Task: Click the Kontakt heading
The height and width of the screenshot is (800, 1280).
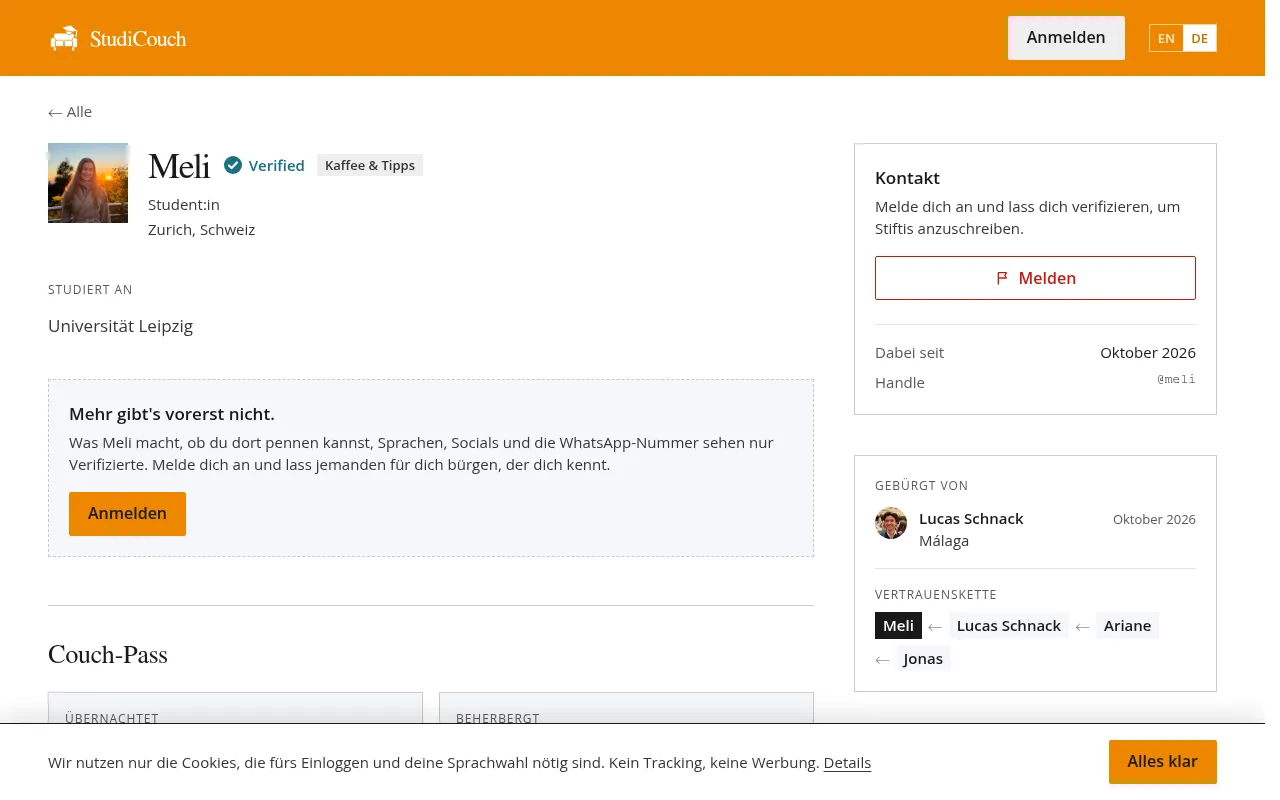Action: click(x=907, y=178)
